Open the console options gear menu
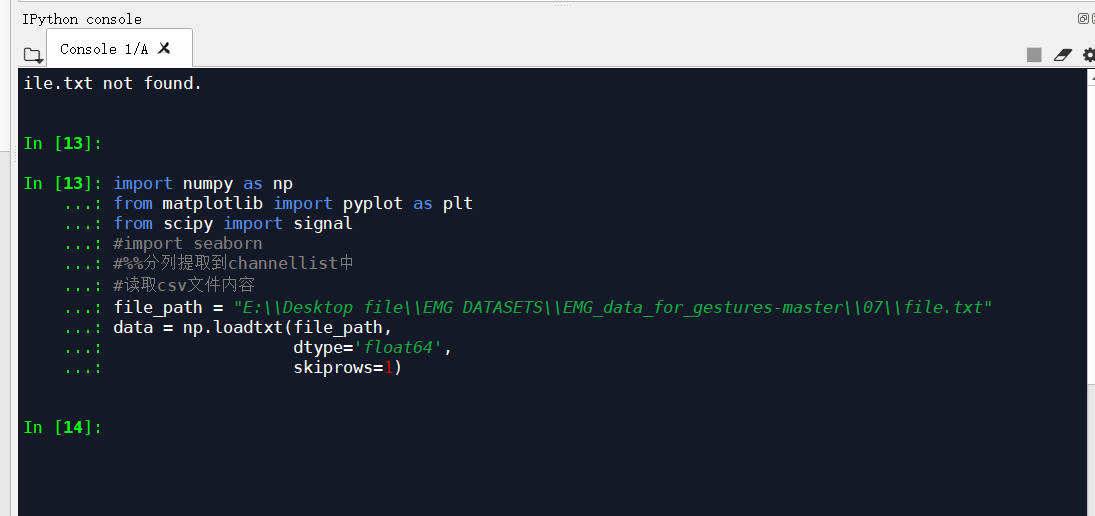The width and height of the screenshot is (1095, 516). coord(1089,54)
